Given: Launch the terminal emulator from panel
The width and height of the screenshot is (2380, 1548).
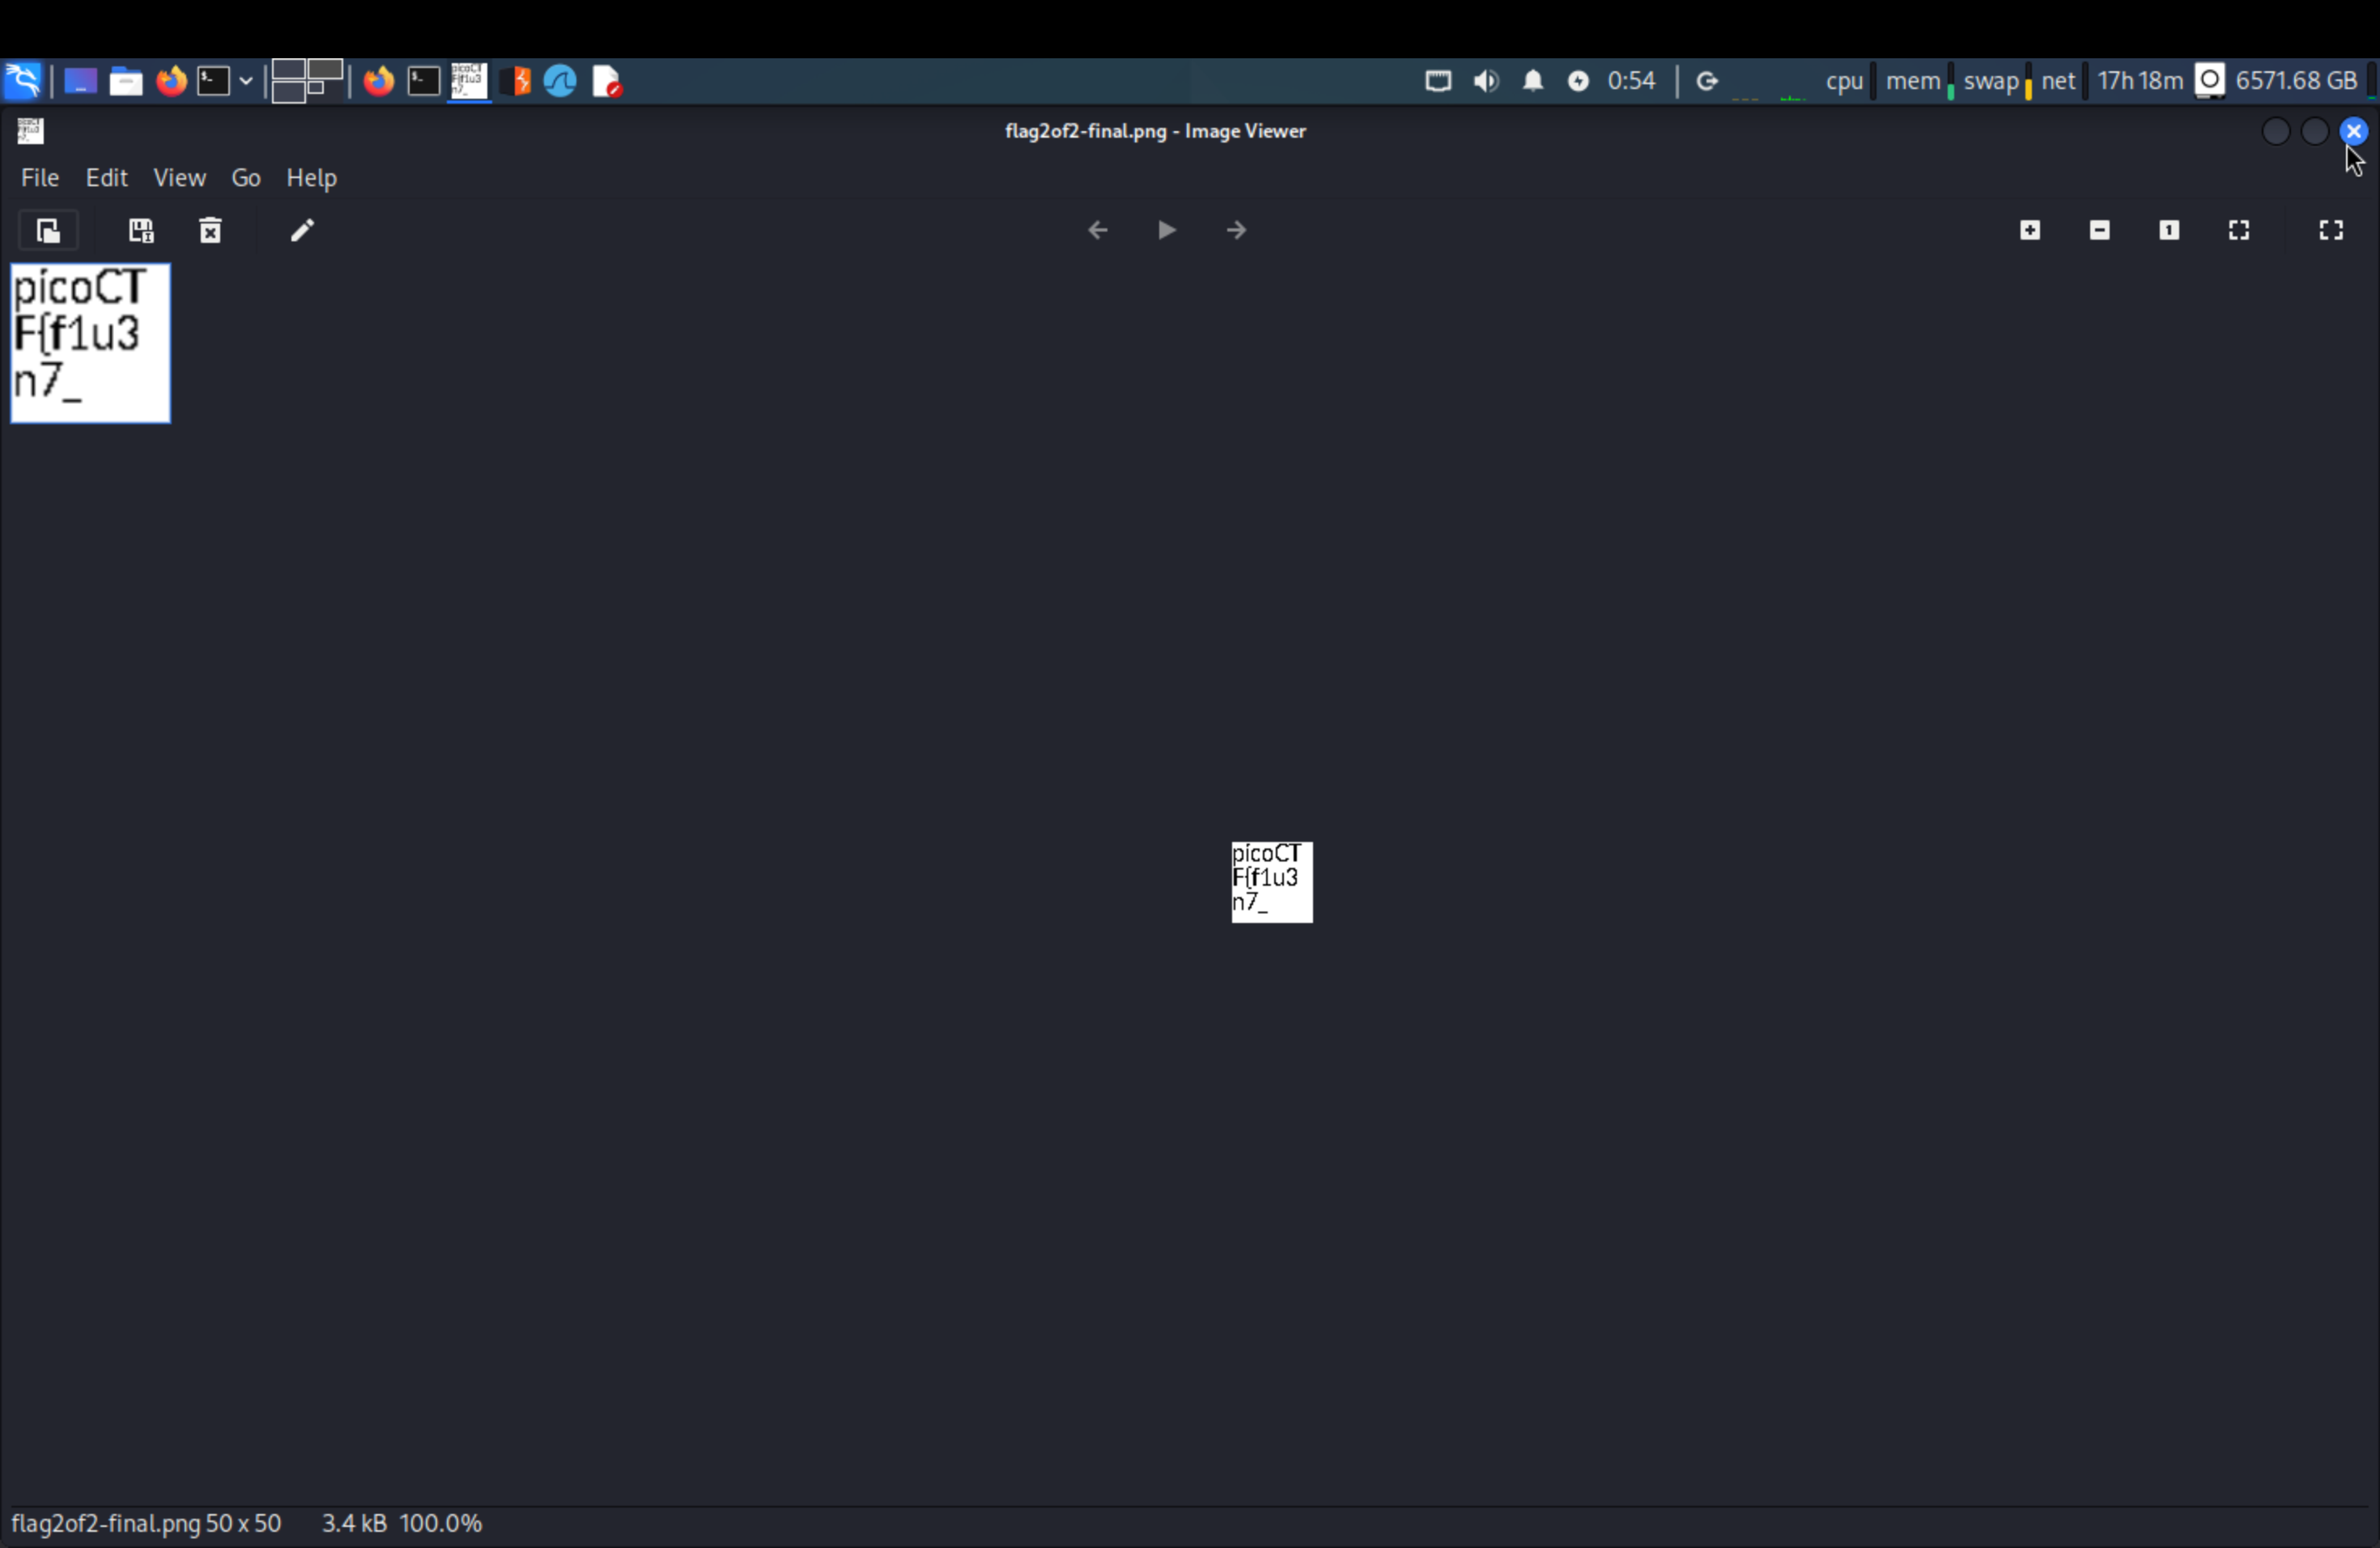Looking at the screenshot, I should 213,81.
